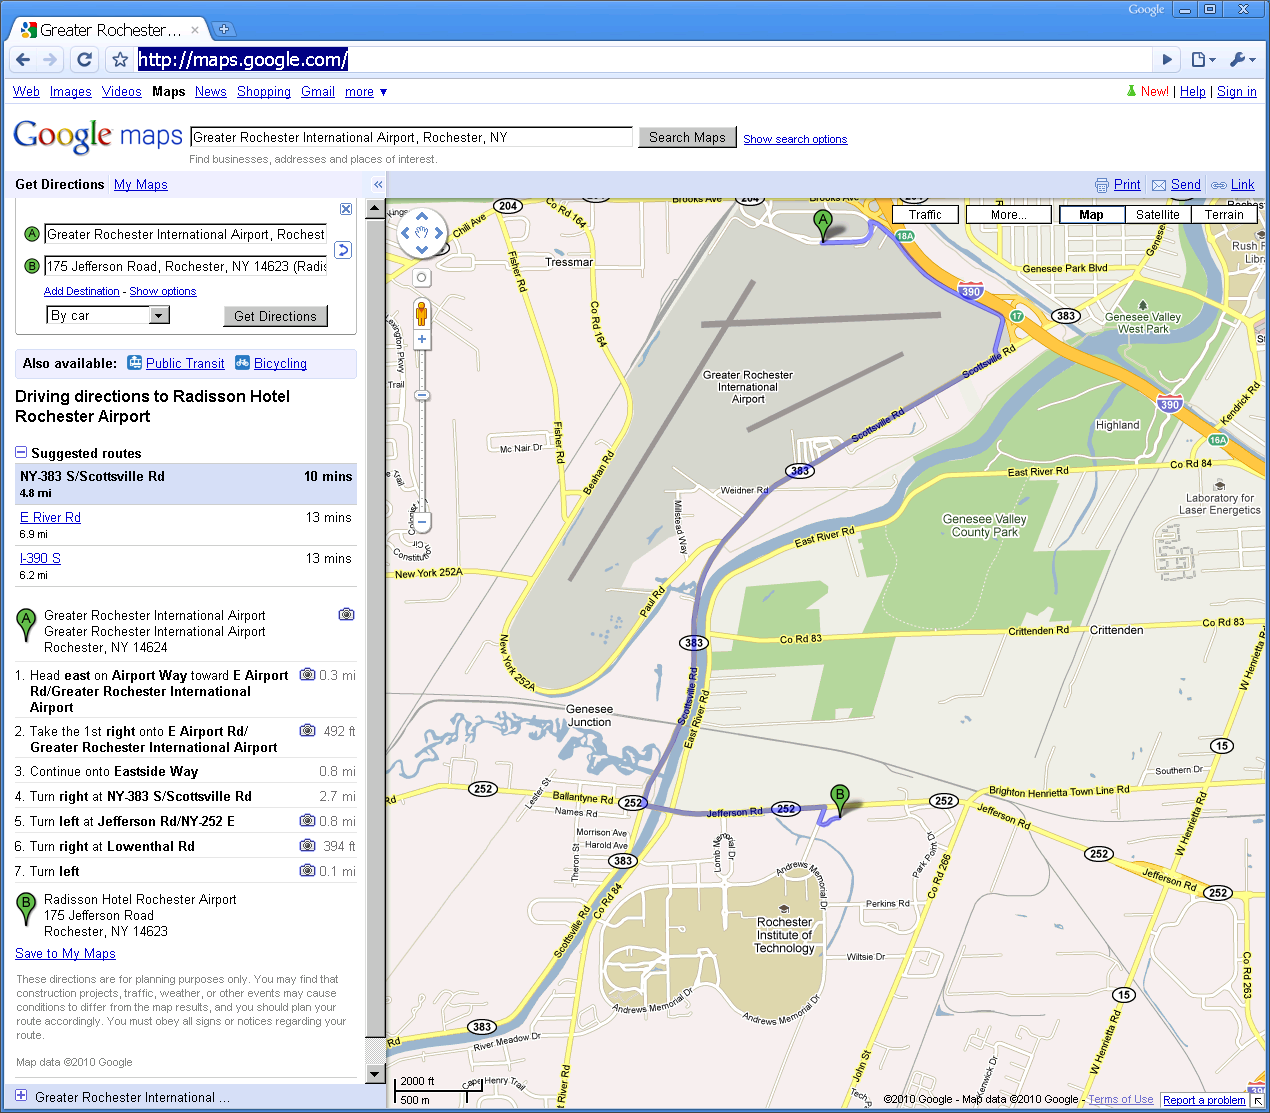Click the Print link
The height and width of the screenshot is (1113, 1270).
click(1127, 185)
